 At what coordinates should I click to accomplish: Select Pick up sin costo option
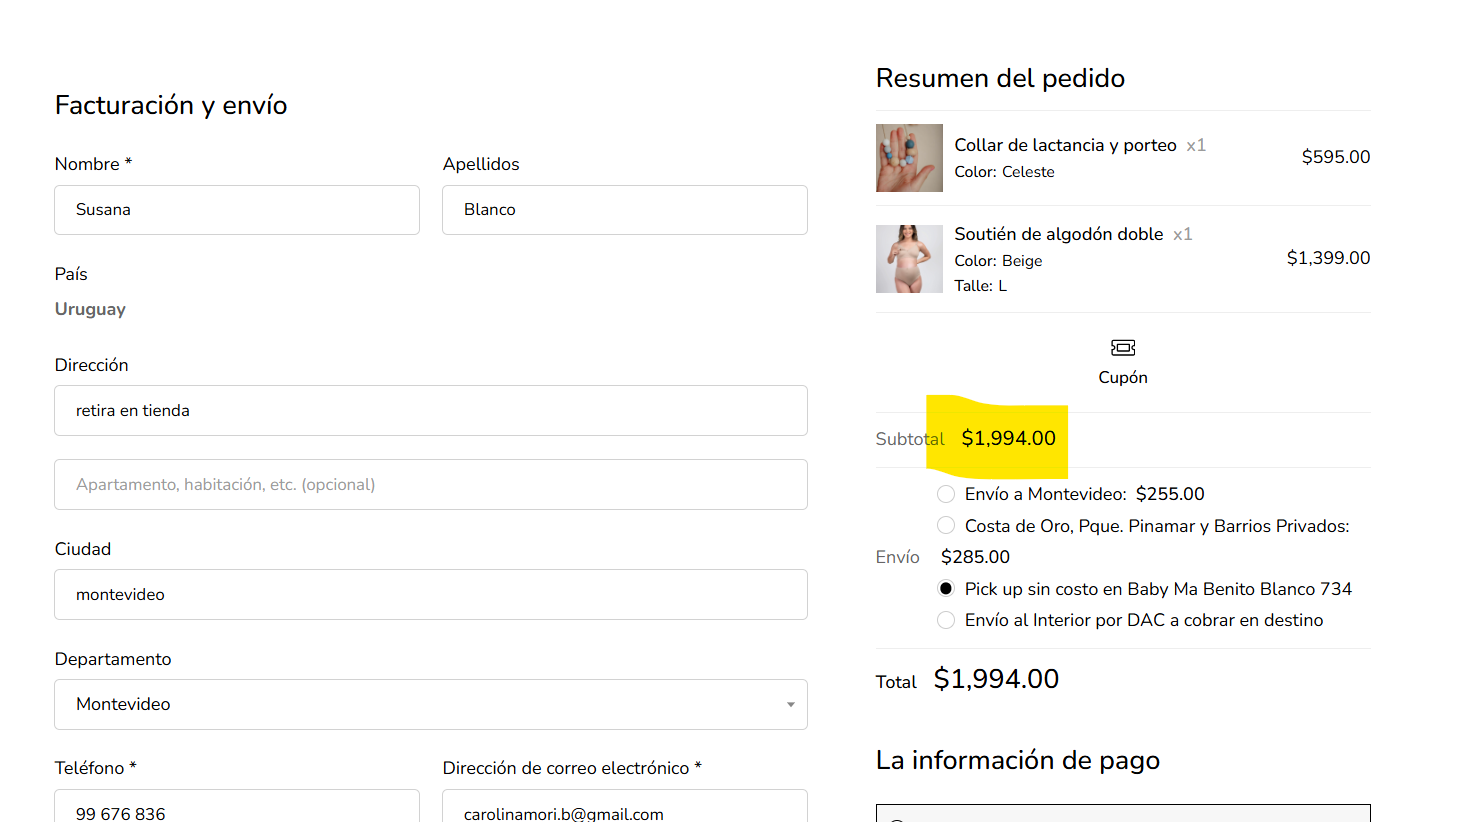[x=946, y=589]
